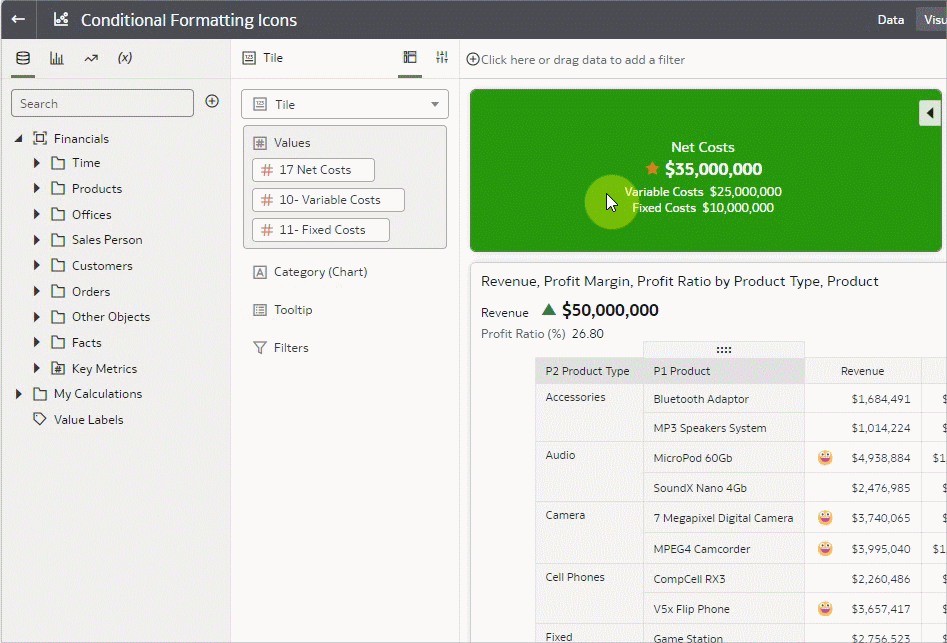Expand the Products folder
Image resolution: width=947 pixels, height=643 pixels.
(x=36, y=188)
